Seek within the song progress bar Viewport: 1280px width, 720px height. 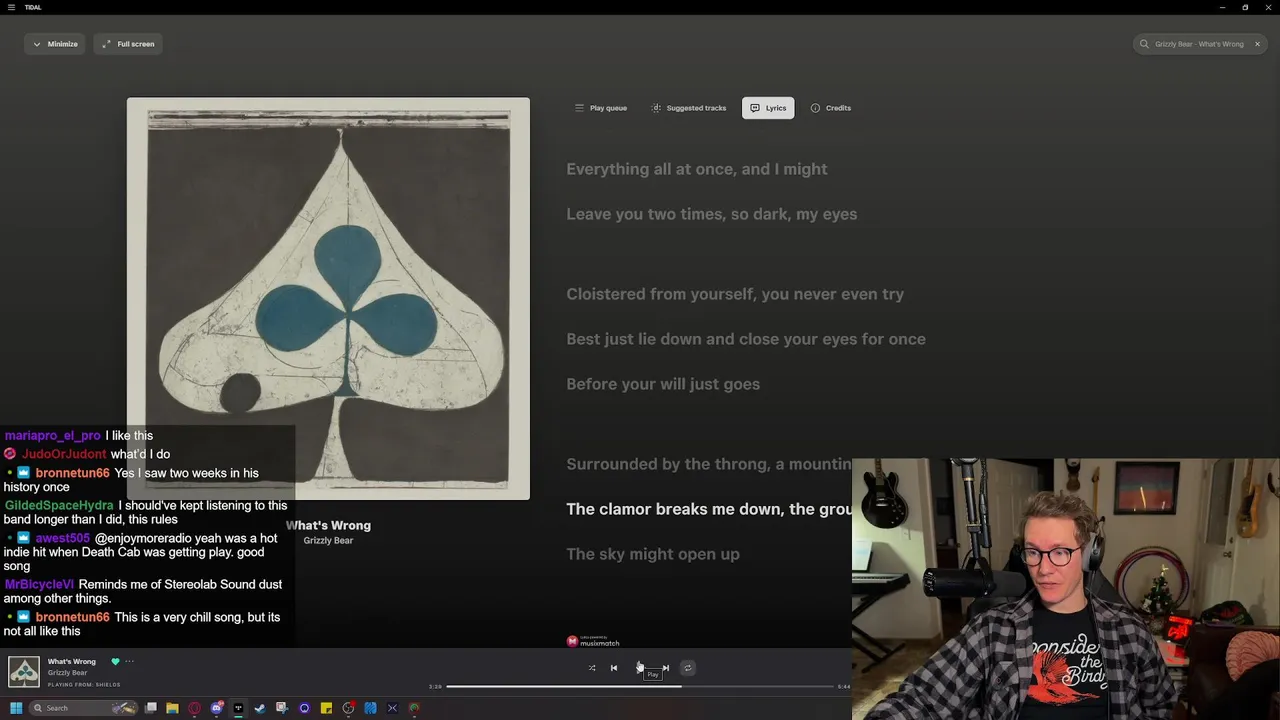[640, 687]
